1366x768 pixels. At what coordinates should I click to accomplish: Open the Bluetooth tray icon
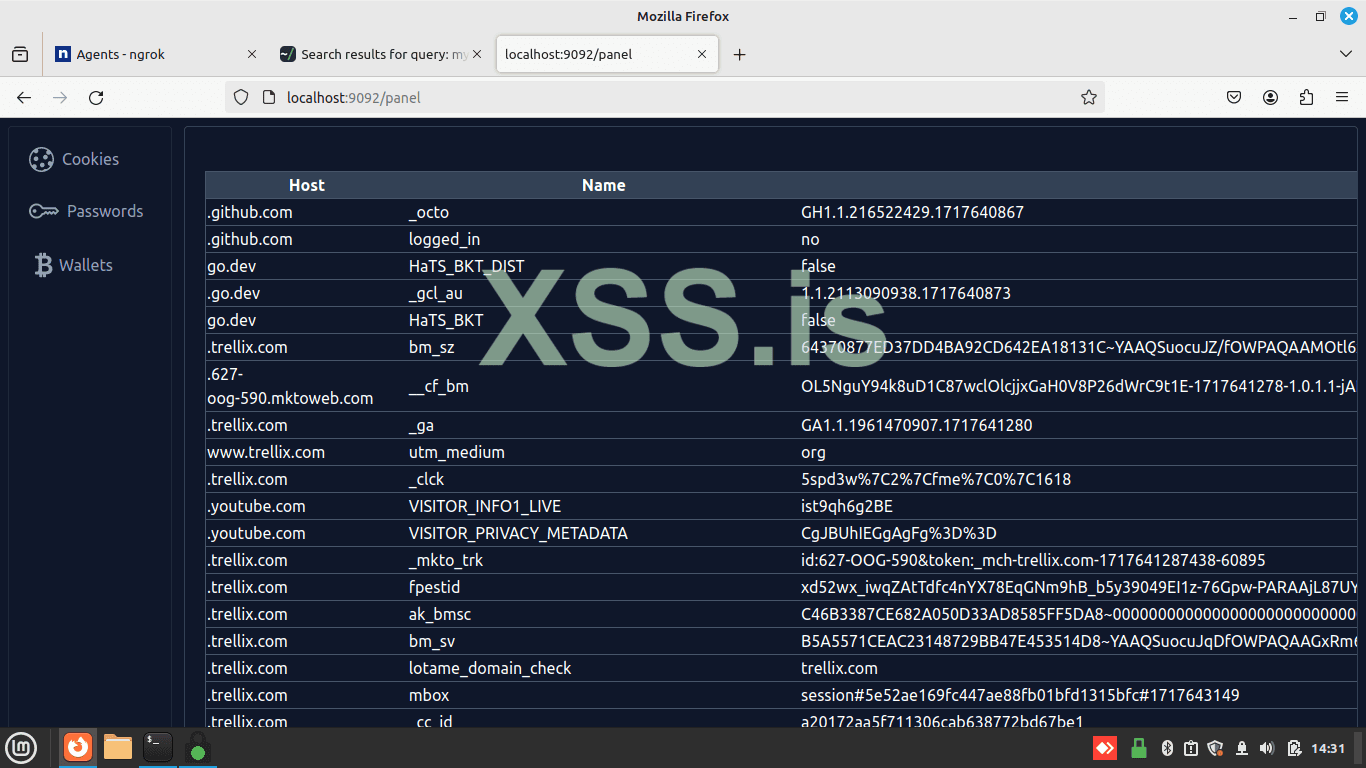click(x=1166, y=748)
